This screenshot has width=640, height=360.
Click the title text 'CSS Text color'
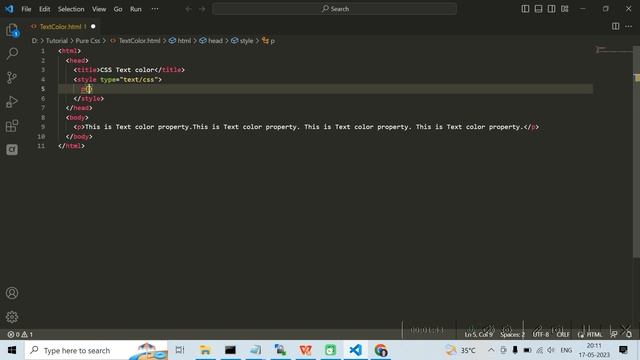tap(127, 70)
